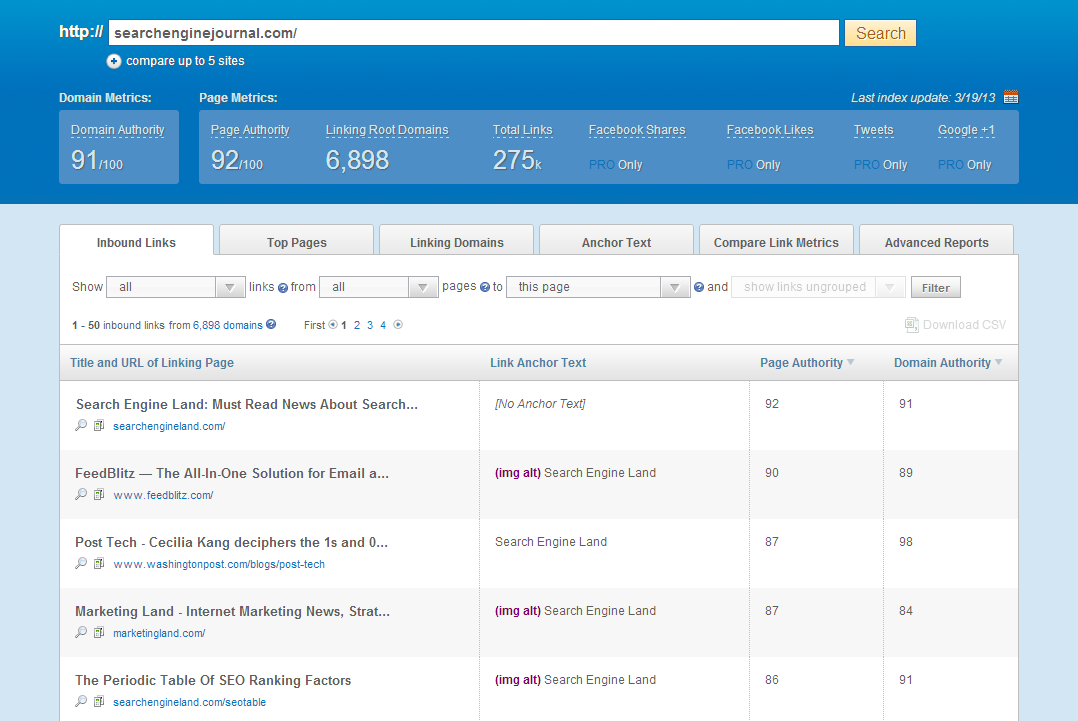Click the Facebook Shares metric label
Image resolution: width=1078 pixels, height=721 pixels.
(x=637, y=130)
